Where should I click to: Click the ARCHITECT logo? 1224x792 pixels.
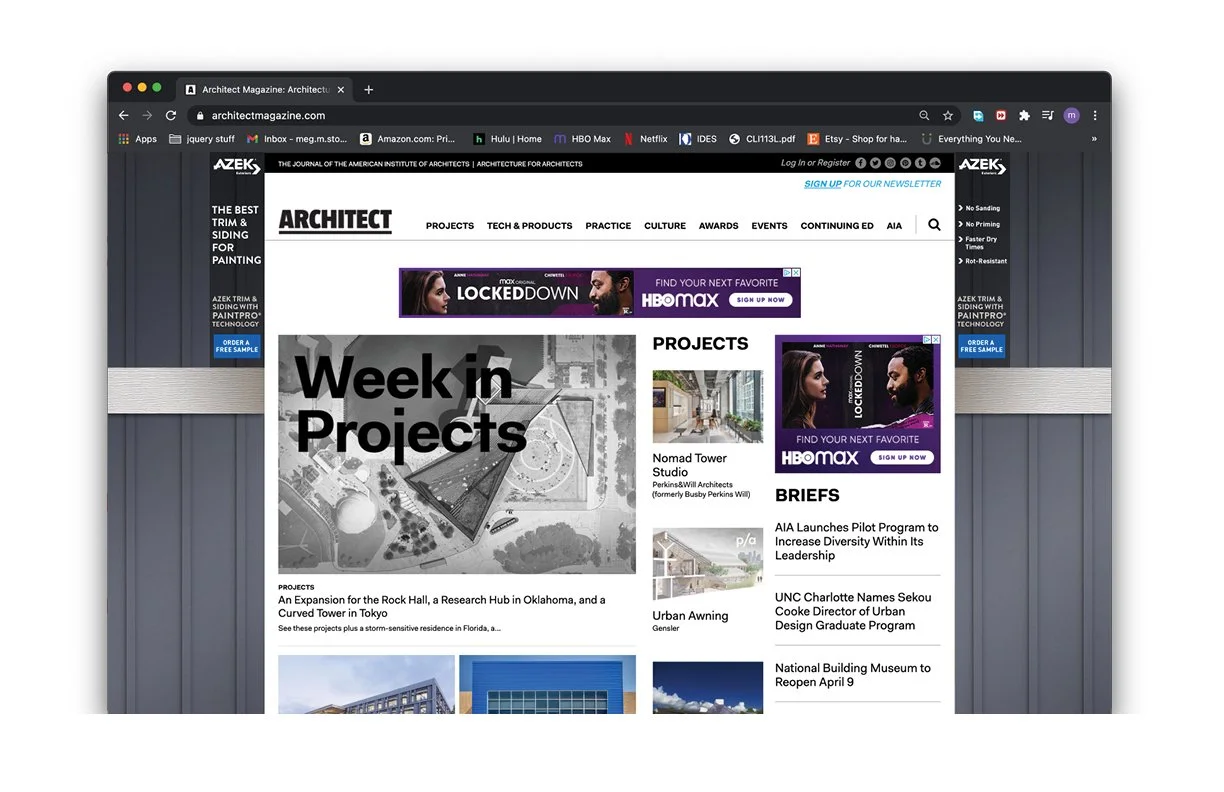coord(335,221)
